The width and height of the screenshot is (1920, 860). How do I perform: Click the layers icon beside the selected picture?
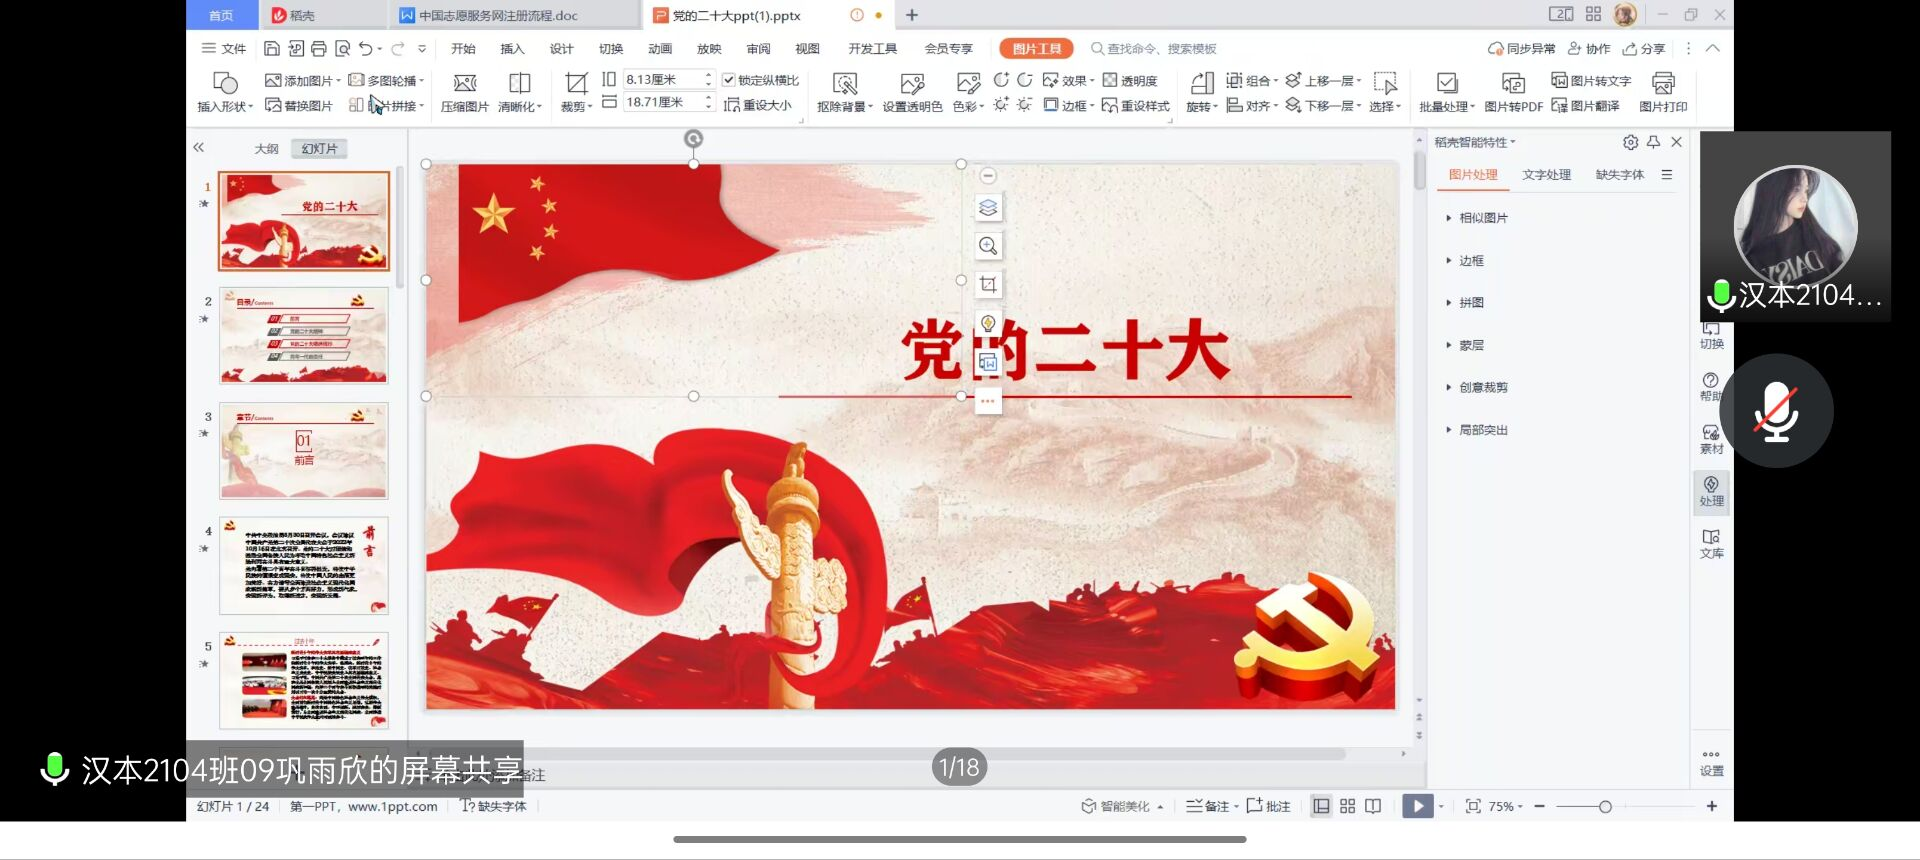988,207
